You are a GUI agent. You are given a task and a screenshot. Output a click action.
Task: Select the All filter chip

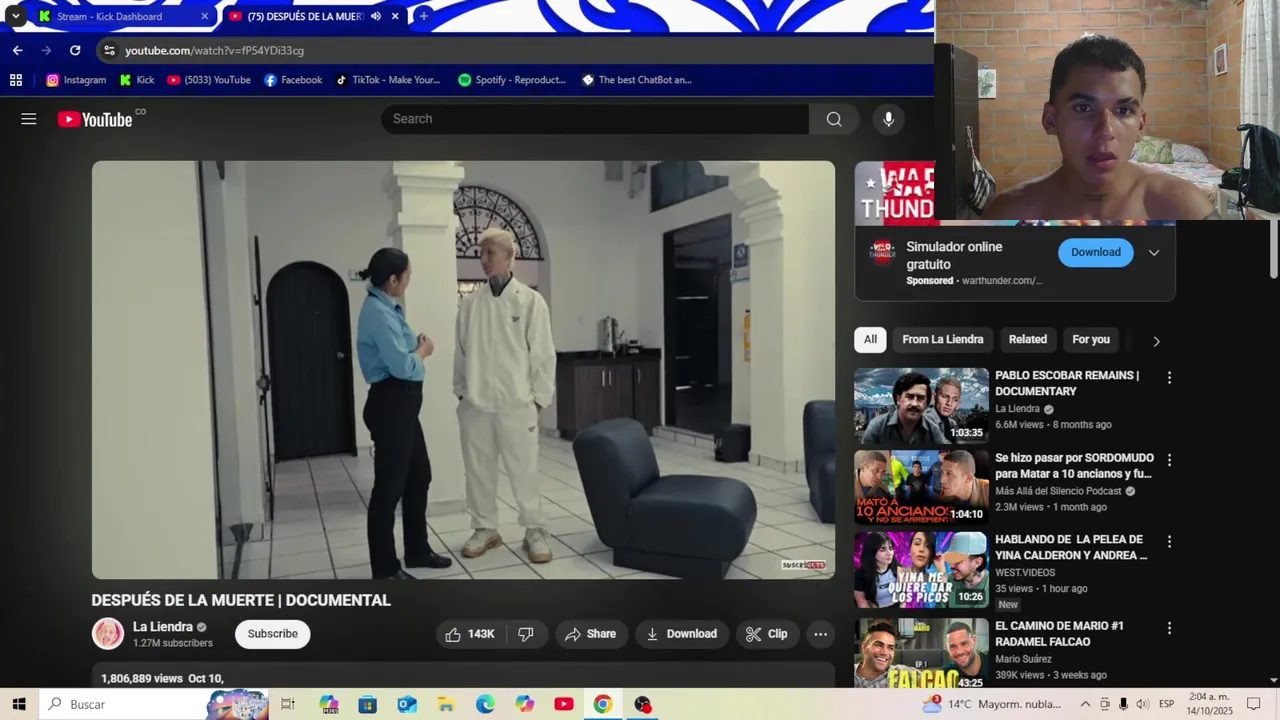(x=870, y=340)
